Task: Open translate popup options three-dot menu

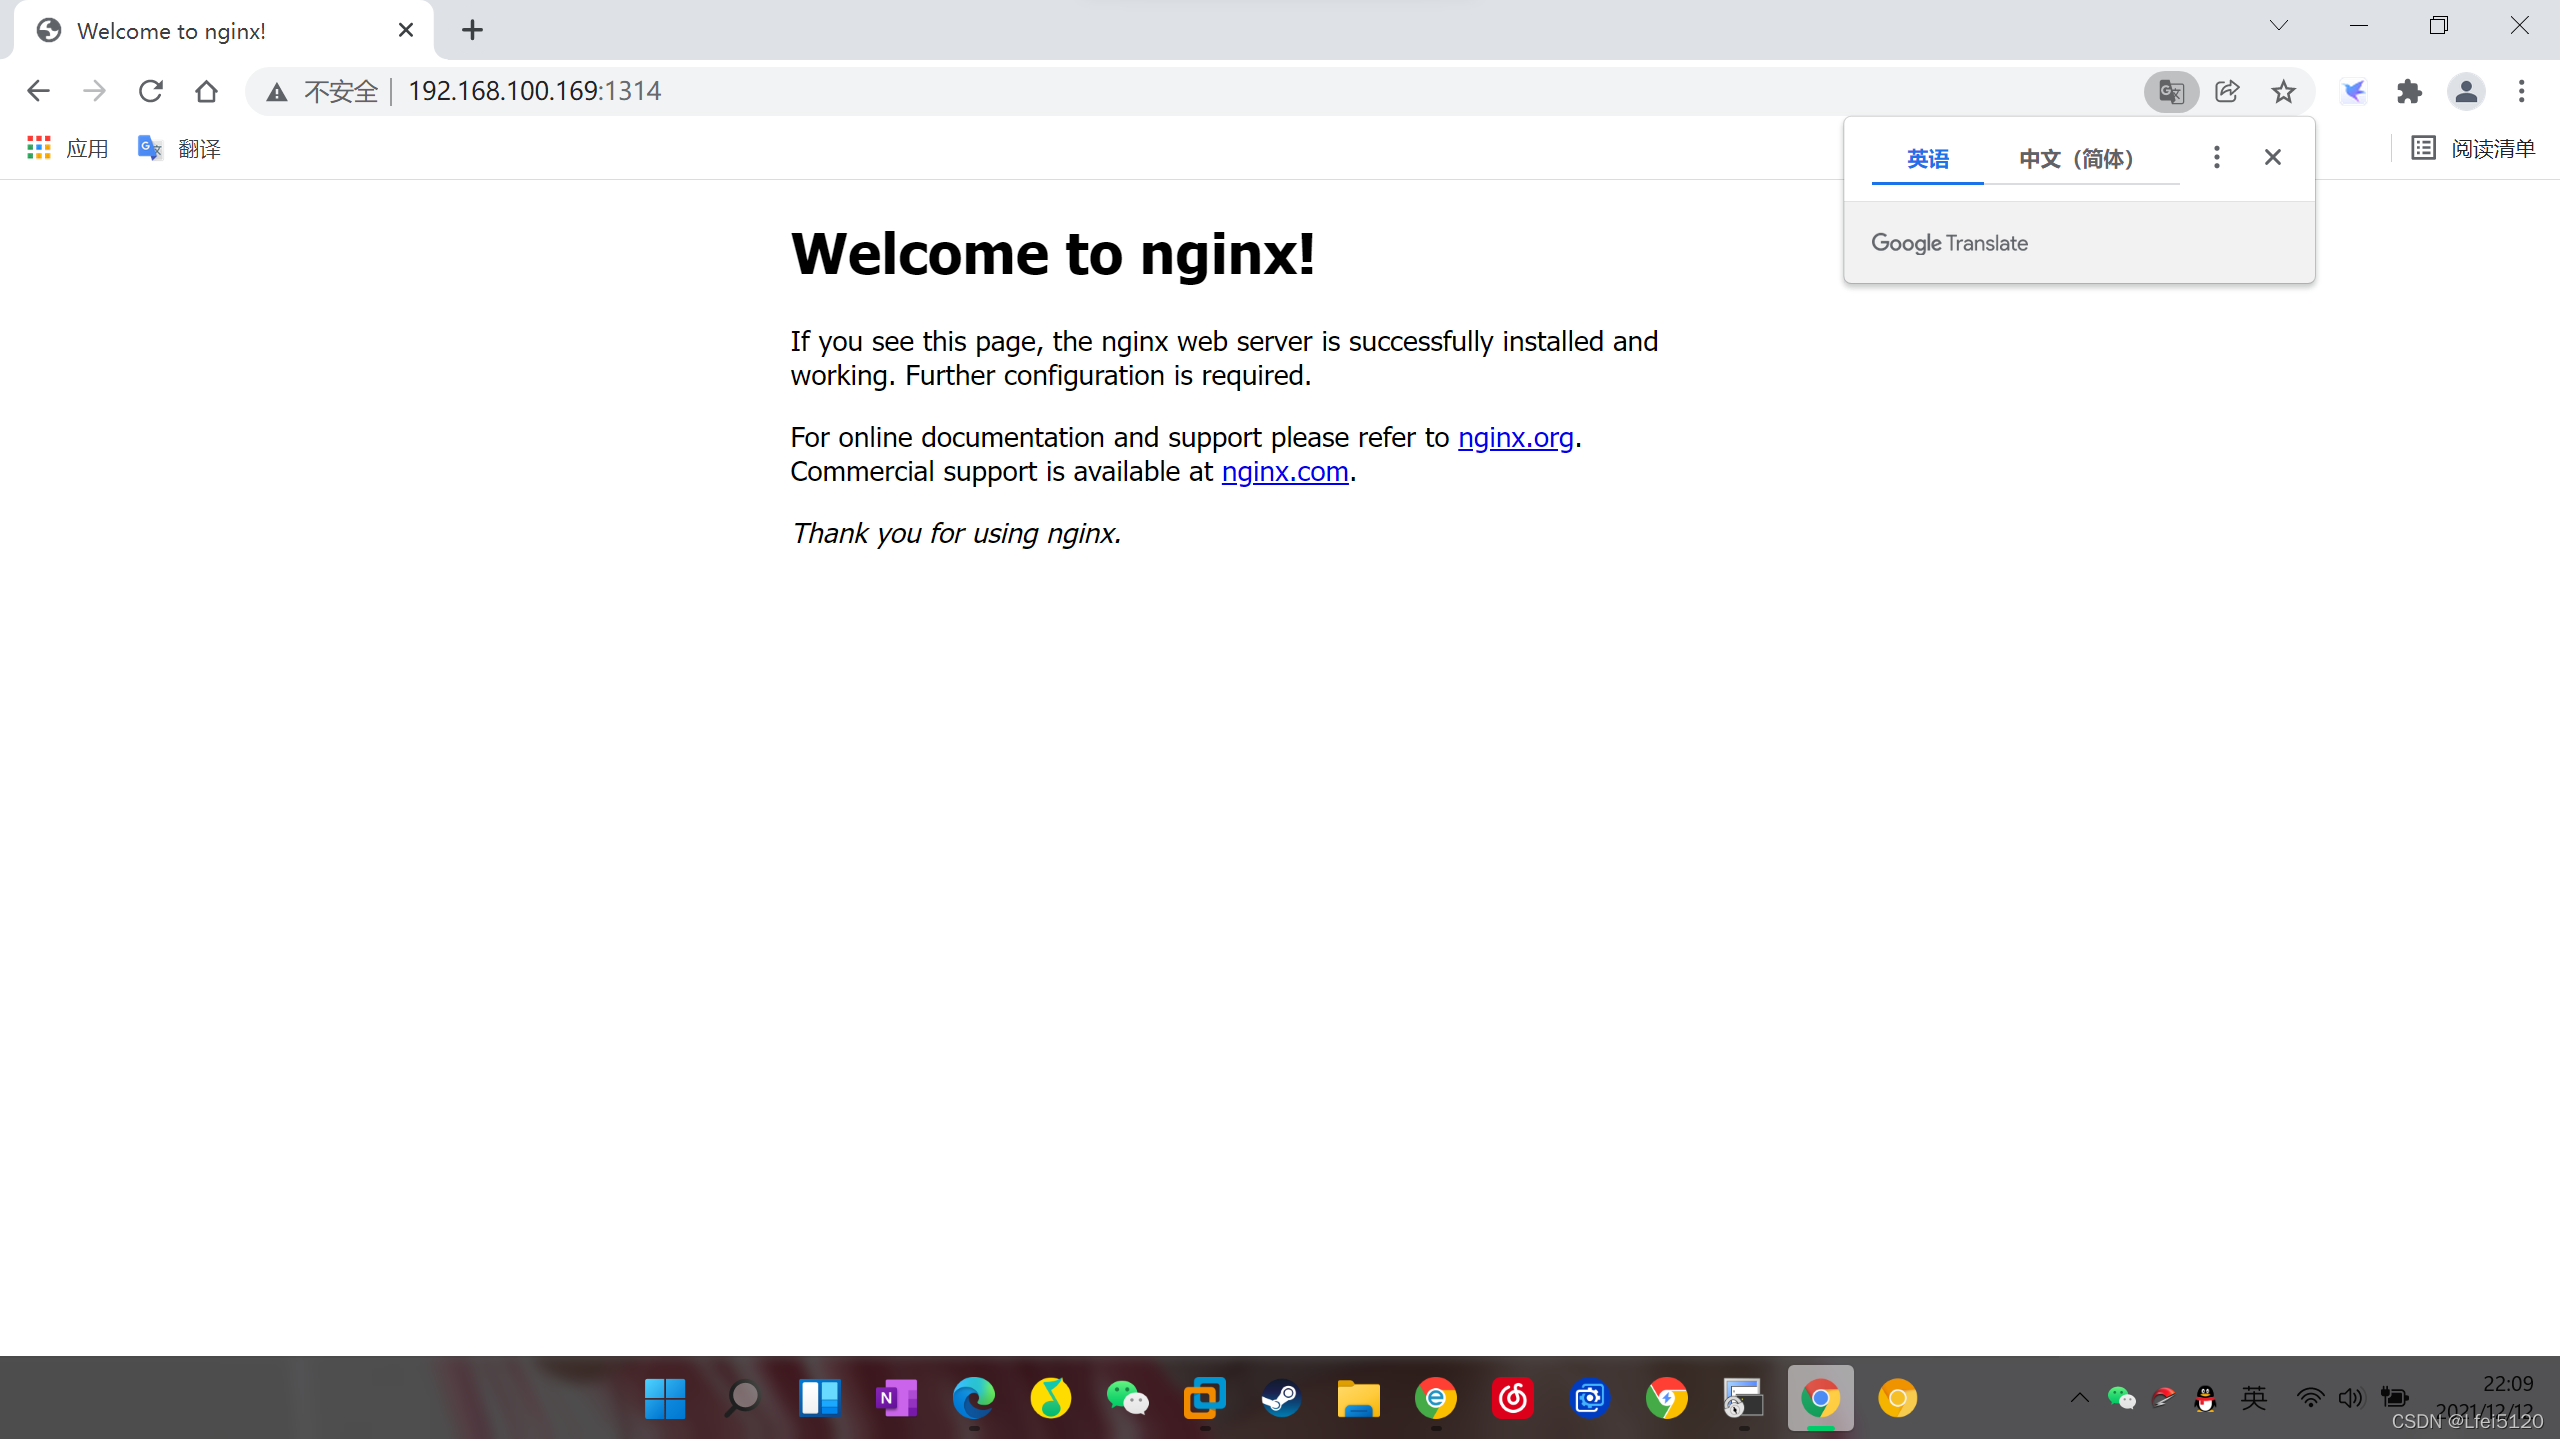Action: (2216, 157)
